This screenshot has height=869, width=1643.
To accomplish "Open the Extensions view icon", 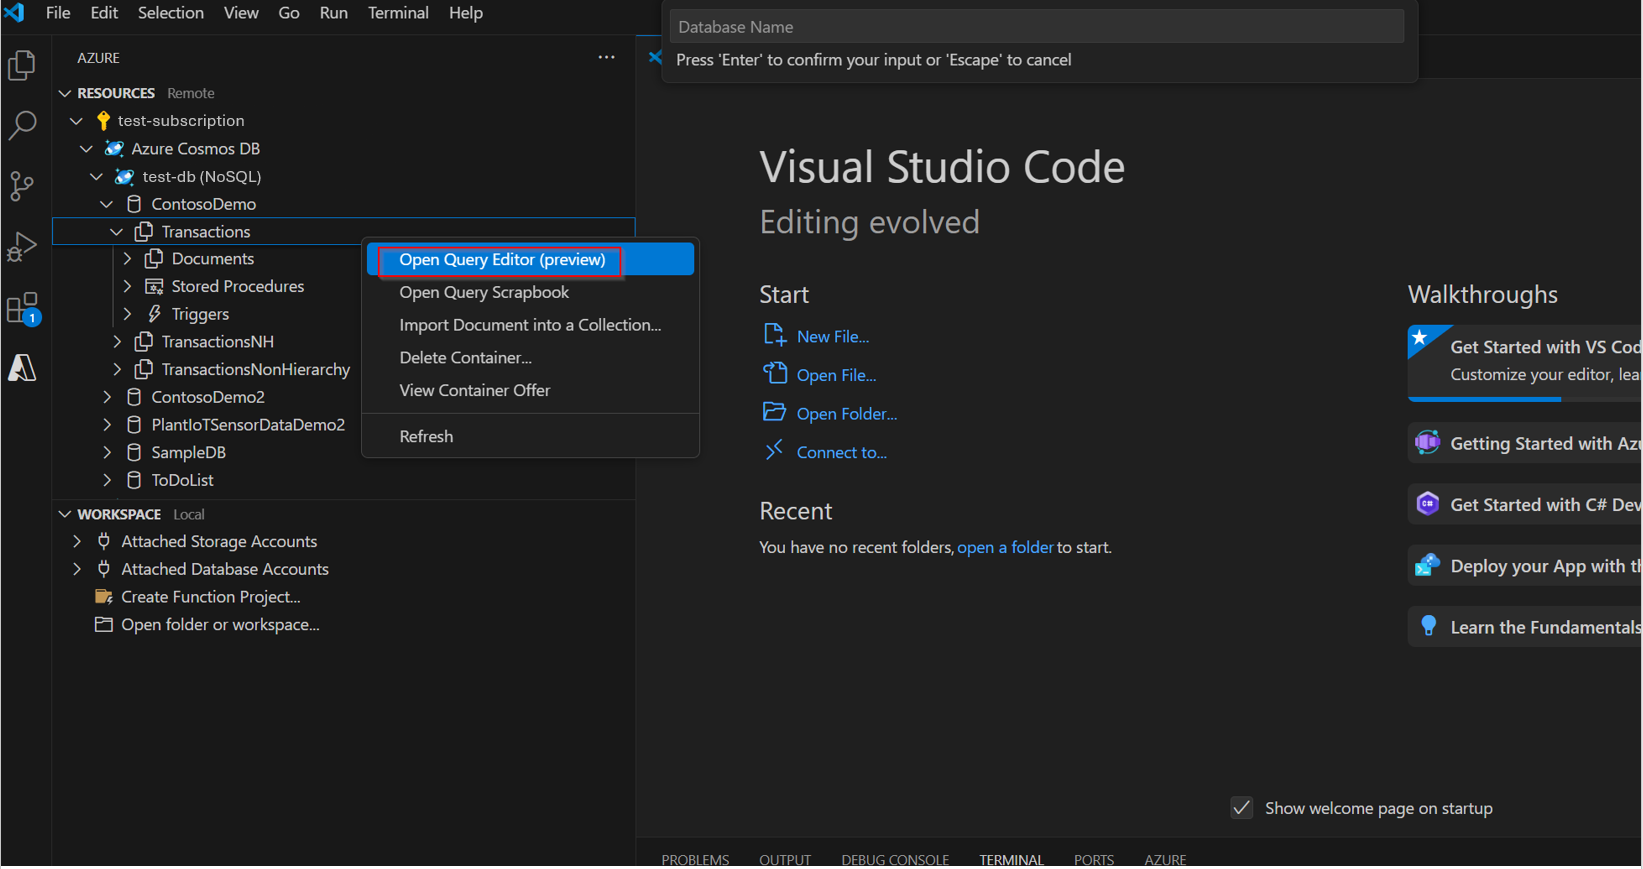I will tap(22, 308).
